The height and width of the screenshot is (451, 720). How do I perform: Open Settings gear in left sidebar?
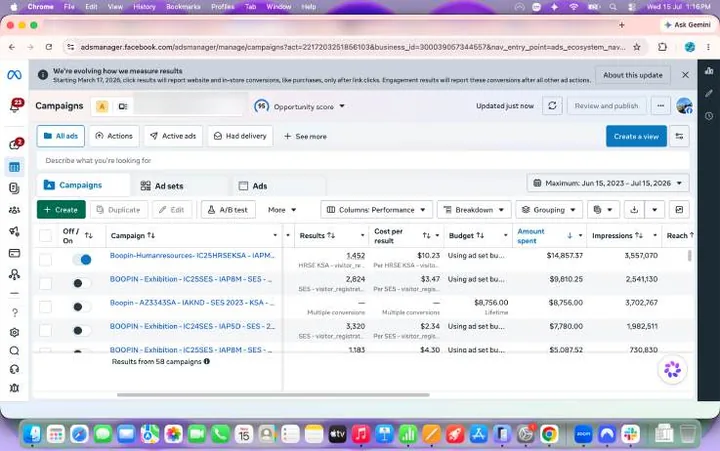[14, 332]
